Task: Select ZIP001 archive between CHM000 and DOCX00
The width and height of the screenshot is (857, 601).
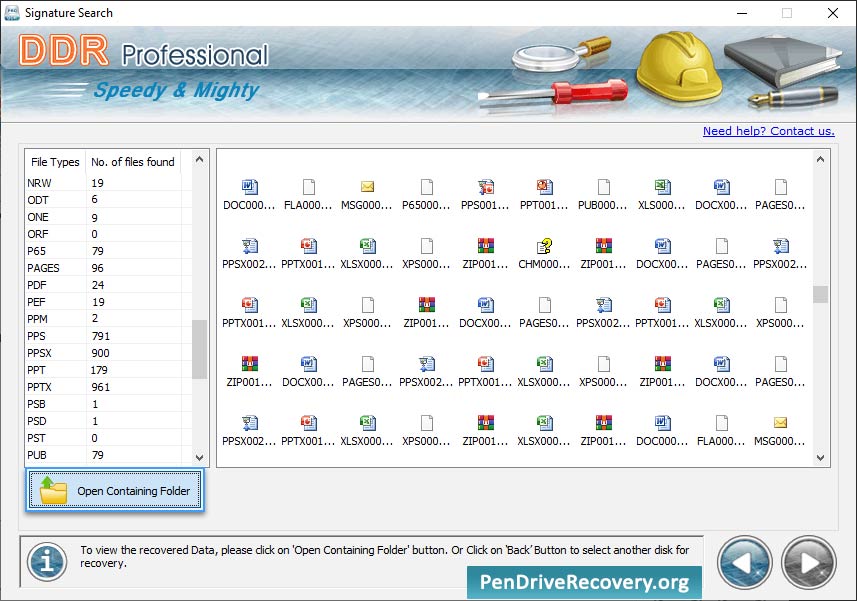Action: point(603,254)
